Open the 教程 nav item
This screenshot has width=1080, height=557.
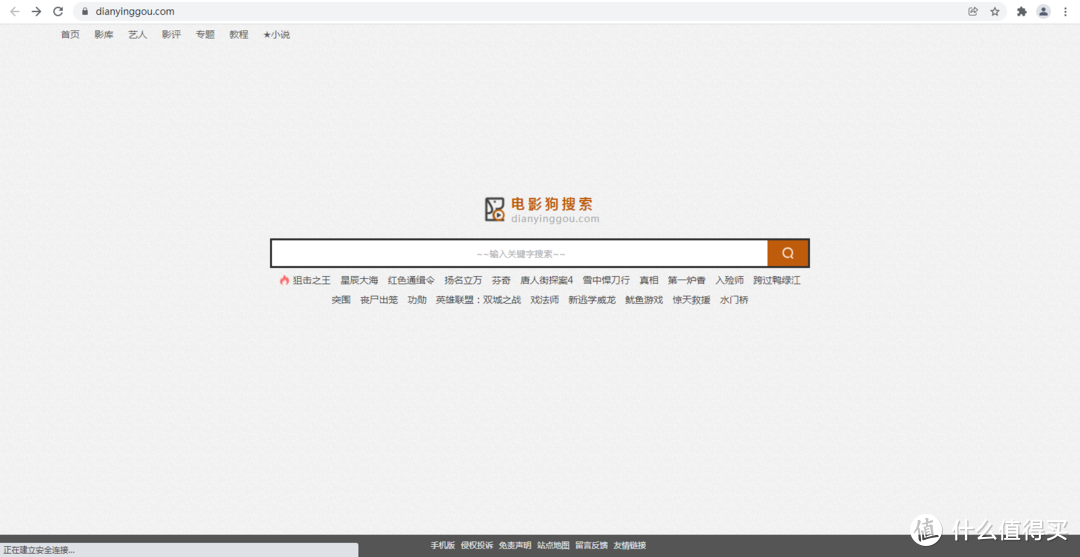pos(239,34)
